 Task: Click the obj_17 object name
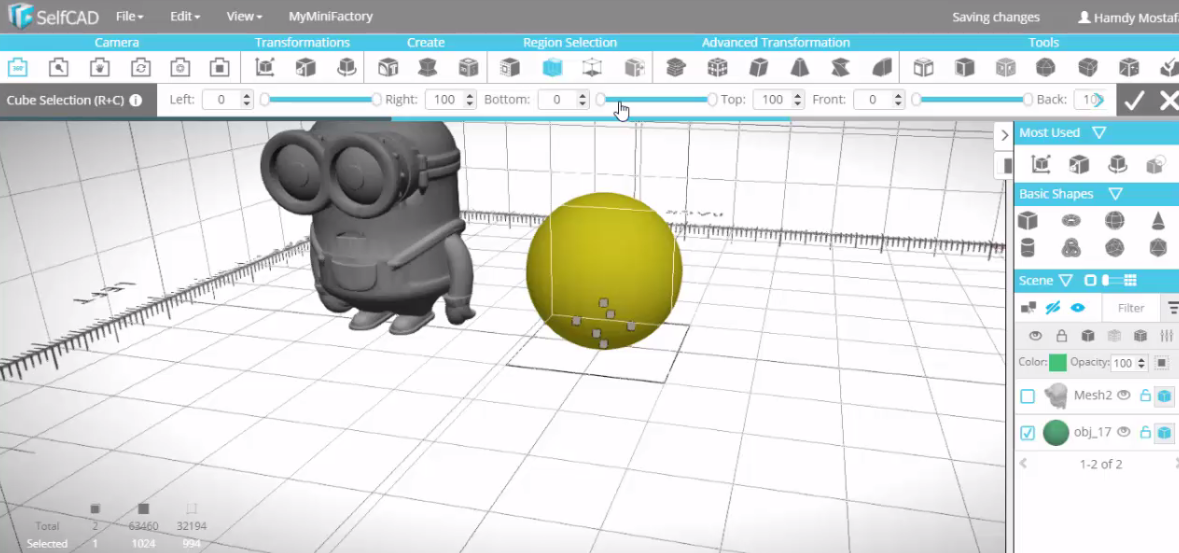coord(1093,432)
